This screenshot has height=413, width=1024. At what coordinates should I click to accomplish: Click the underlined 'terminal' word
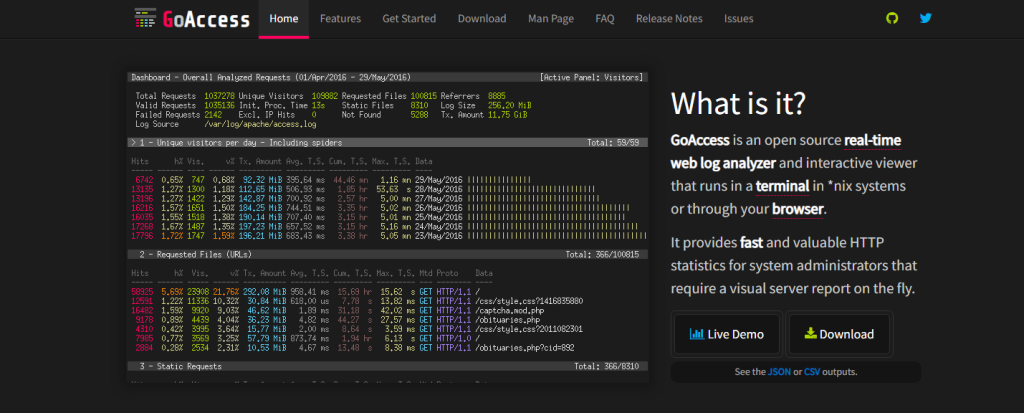pos(782,186)
